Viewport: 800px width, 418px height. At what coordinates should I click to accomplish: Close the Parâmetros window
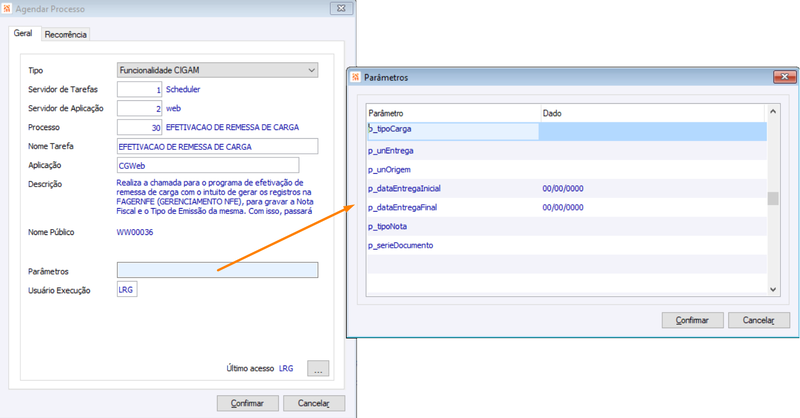tap(785, 77)
